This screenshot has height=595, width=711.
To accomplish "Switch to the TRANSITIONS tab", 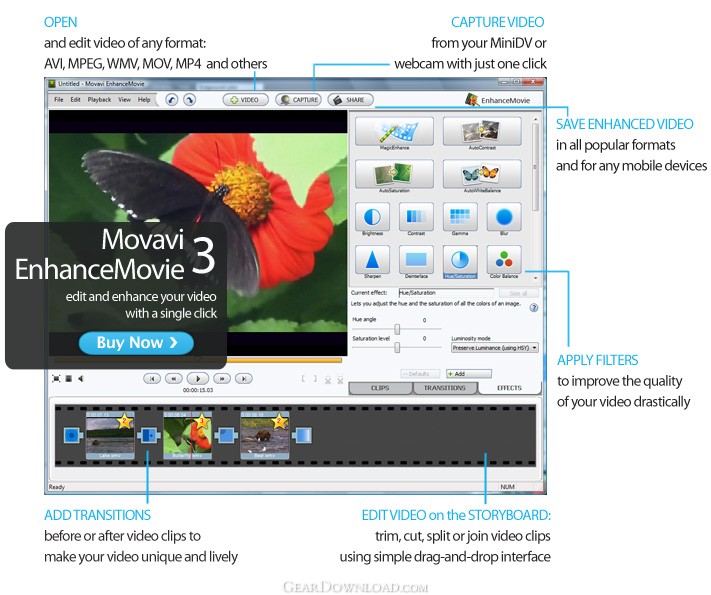I will [444, 388].
